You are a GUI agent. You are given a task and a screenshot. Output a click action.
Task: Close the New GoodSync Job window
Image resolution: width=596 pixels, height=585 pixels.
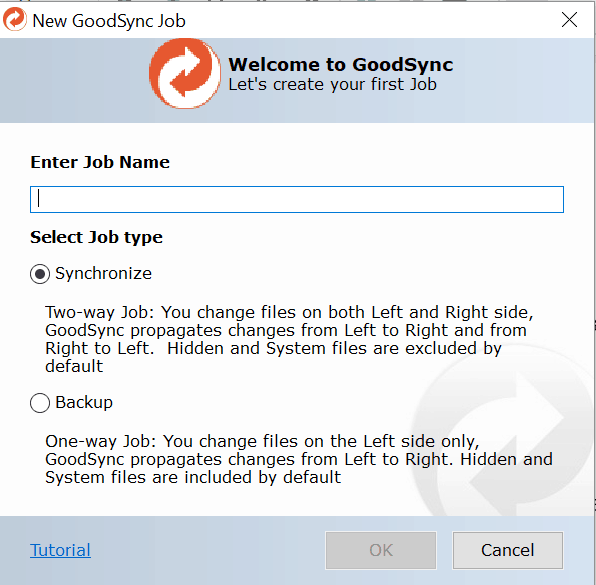point(569,20)
